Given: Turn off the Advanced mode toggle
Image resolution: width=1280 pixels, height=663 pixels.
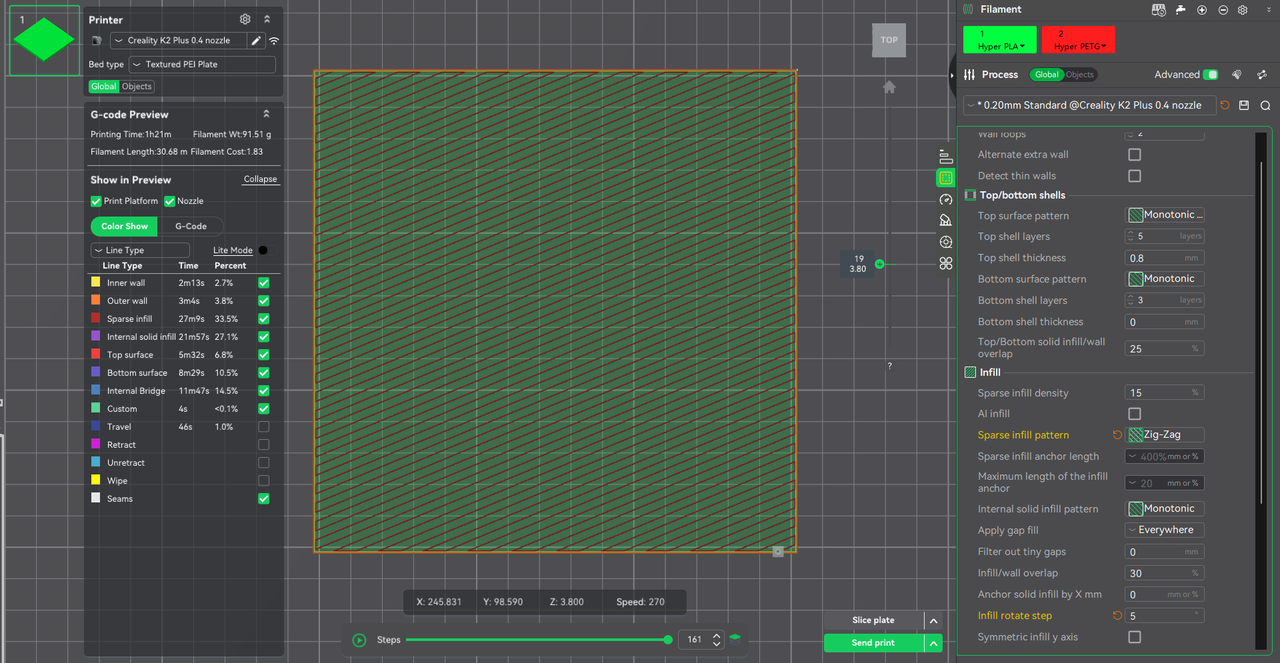Looking at the screenshot, I should pos(1211,75).
